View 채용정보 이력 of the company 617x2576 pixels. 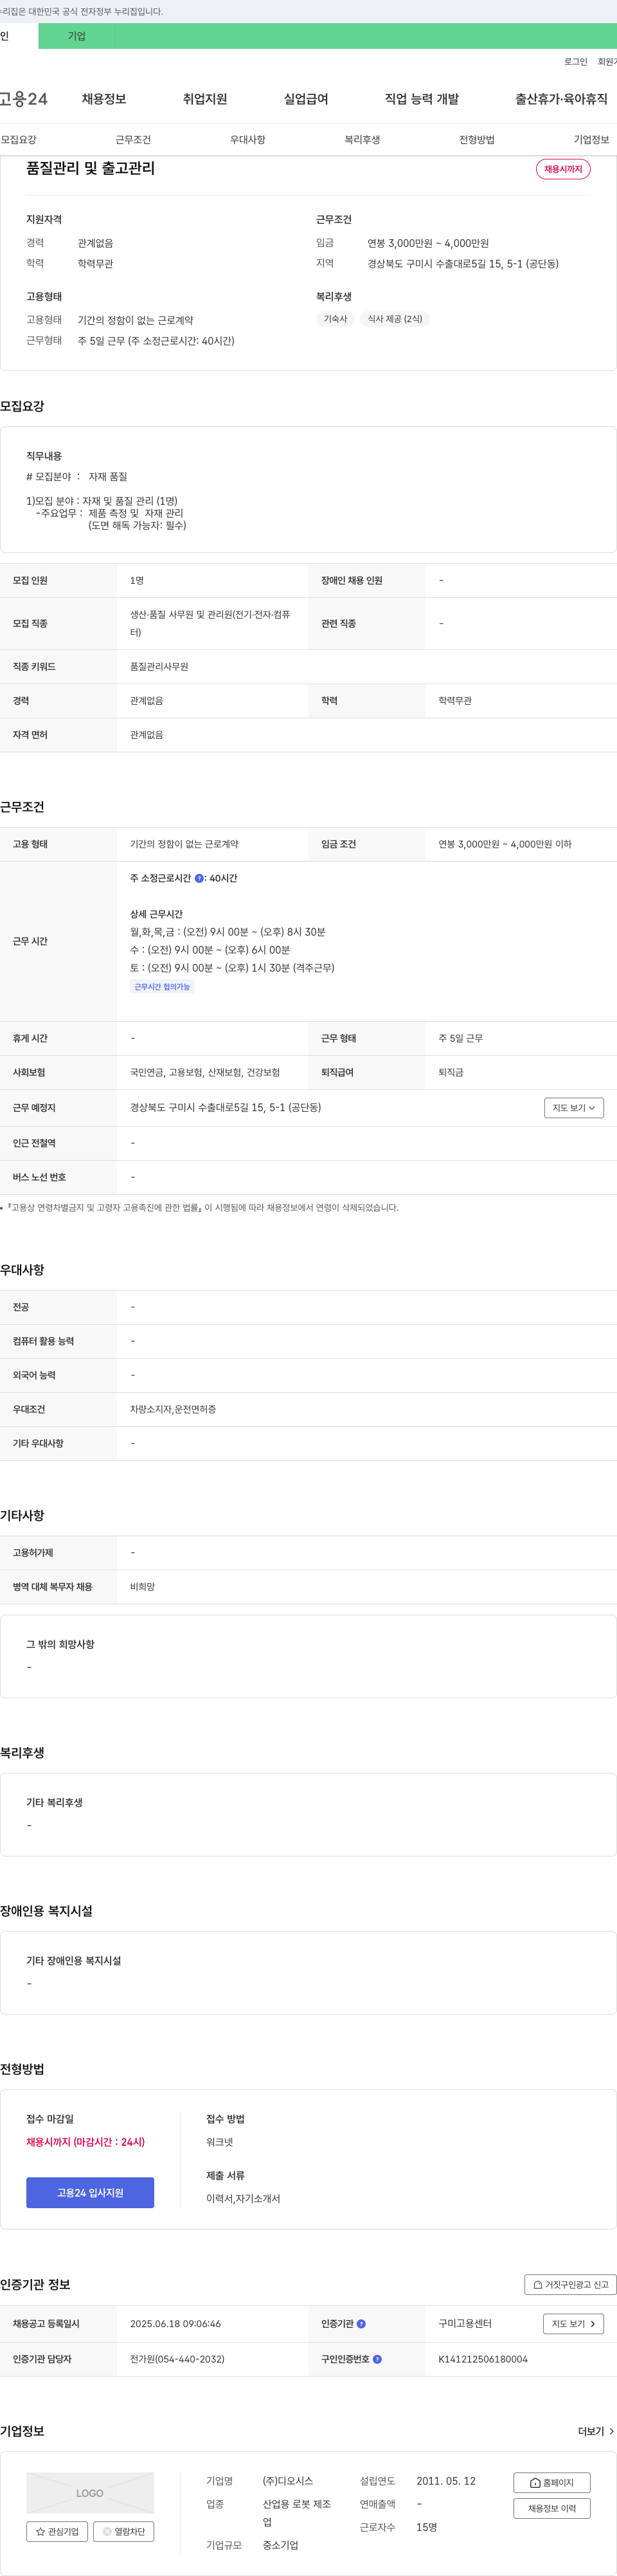[552, 2508]
